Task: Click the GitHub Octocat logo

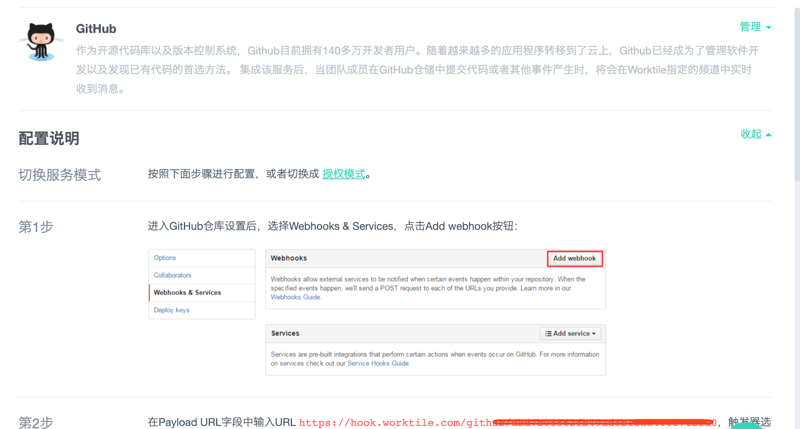Action: (x=41, y=44)
